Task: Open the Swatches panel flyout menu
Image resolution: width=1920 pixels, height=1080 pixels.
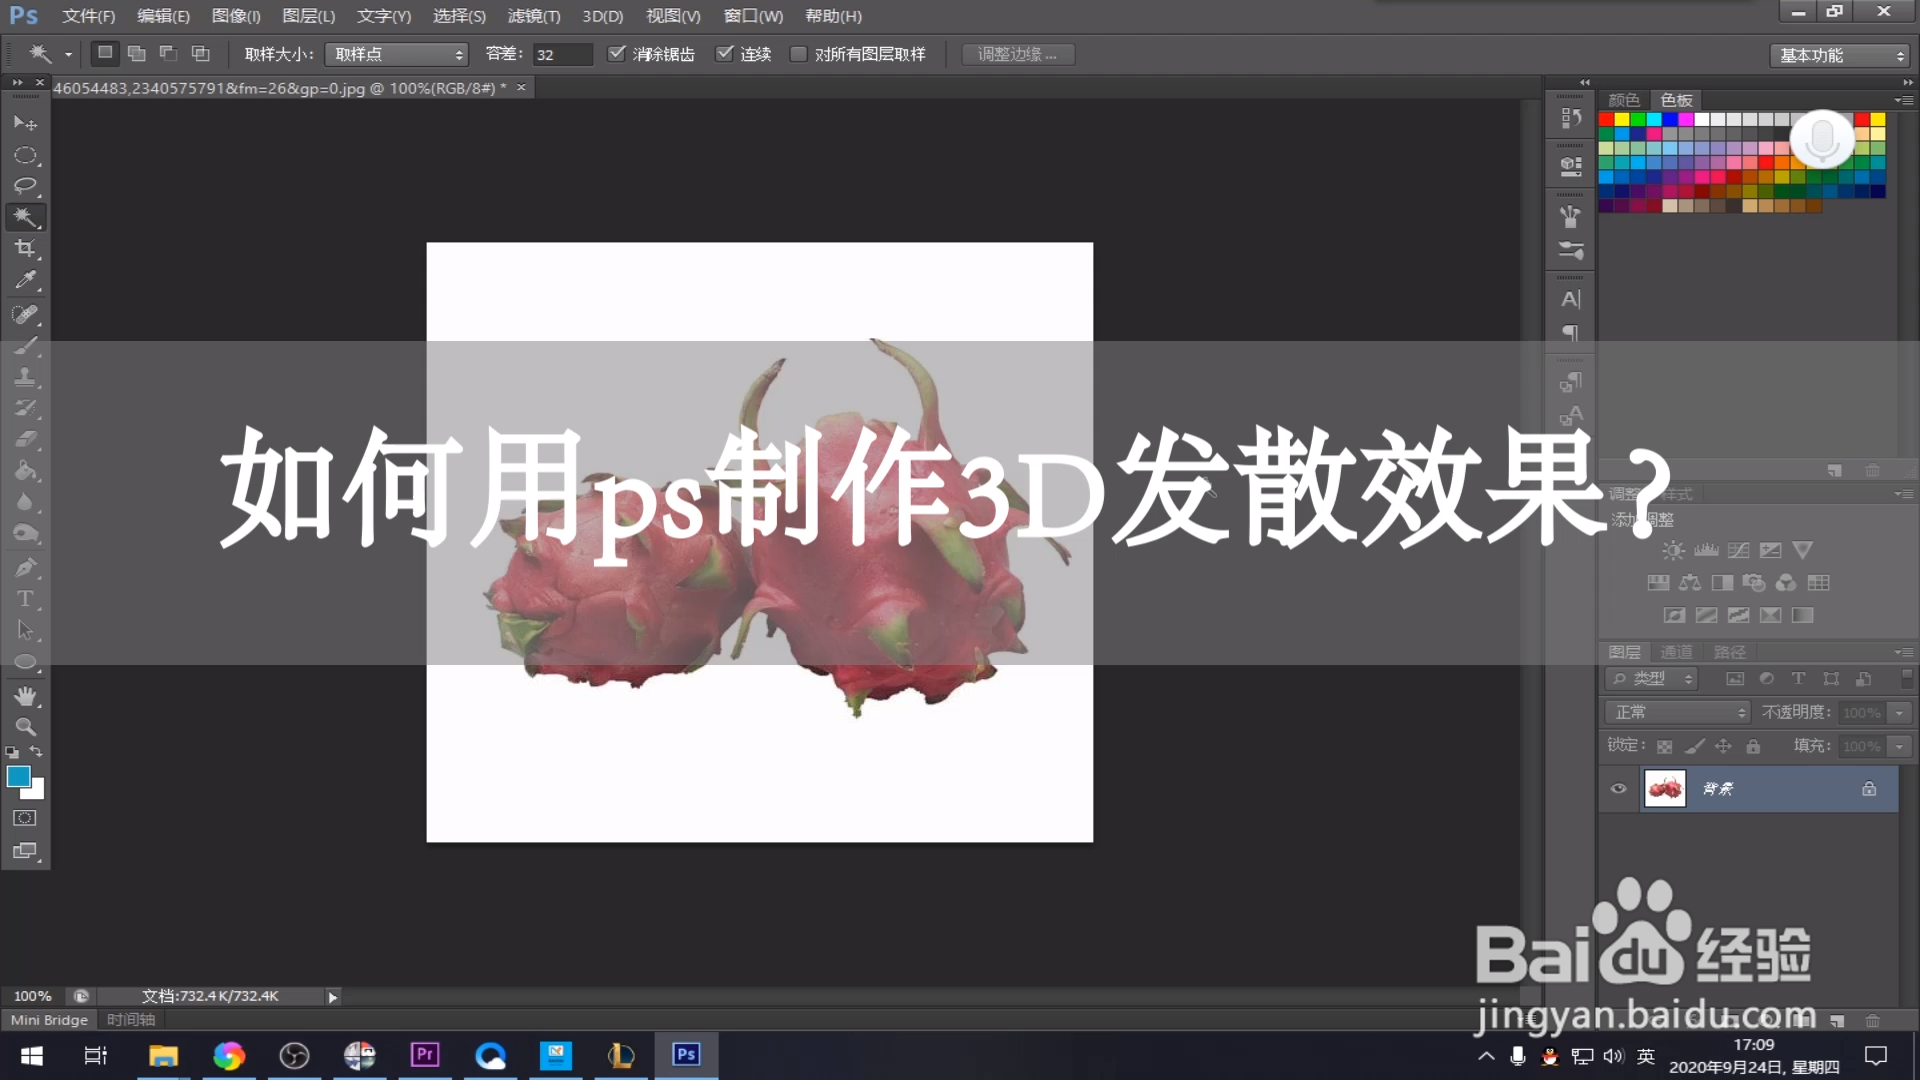Action: click(1904, 100)
